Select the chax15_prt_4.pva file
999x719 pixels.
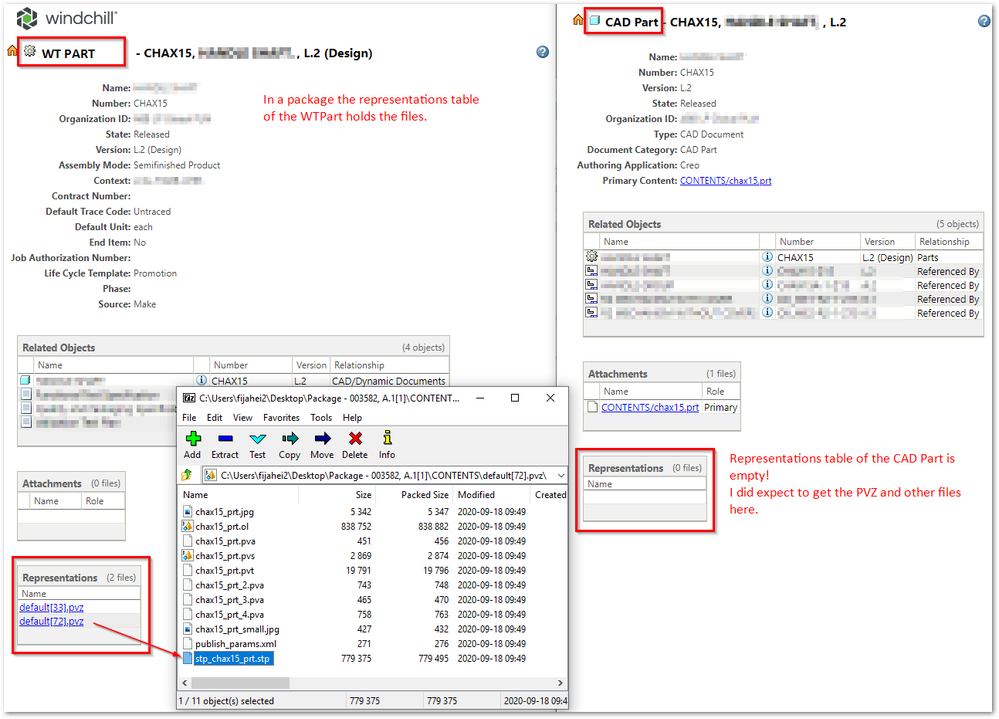(x=229, y=615)
